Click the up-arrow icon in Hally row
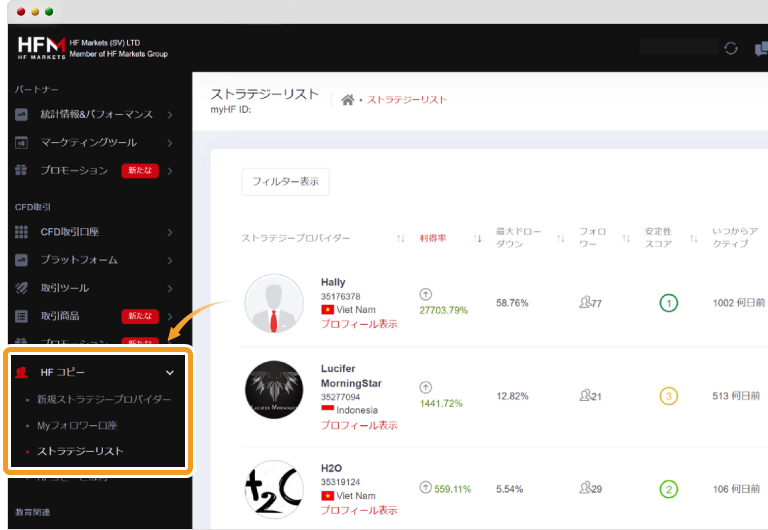Viewport: 768px width, 530px height. coord(425,294)
